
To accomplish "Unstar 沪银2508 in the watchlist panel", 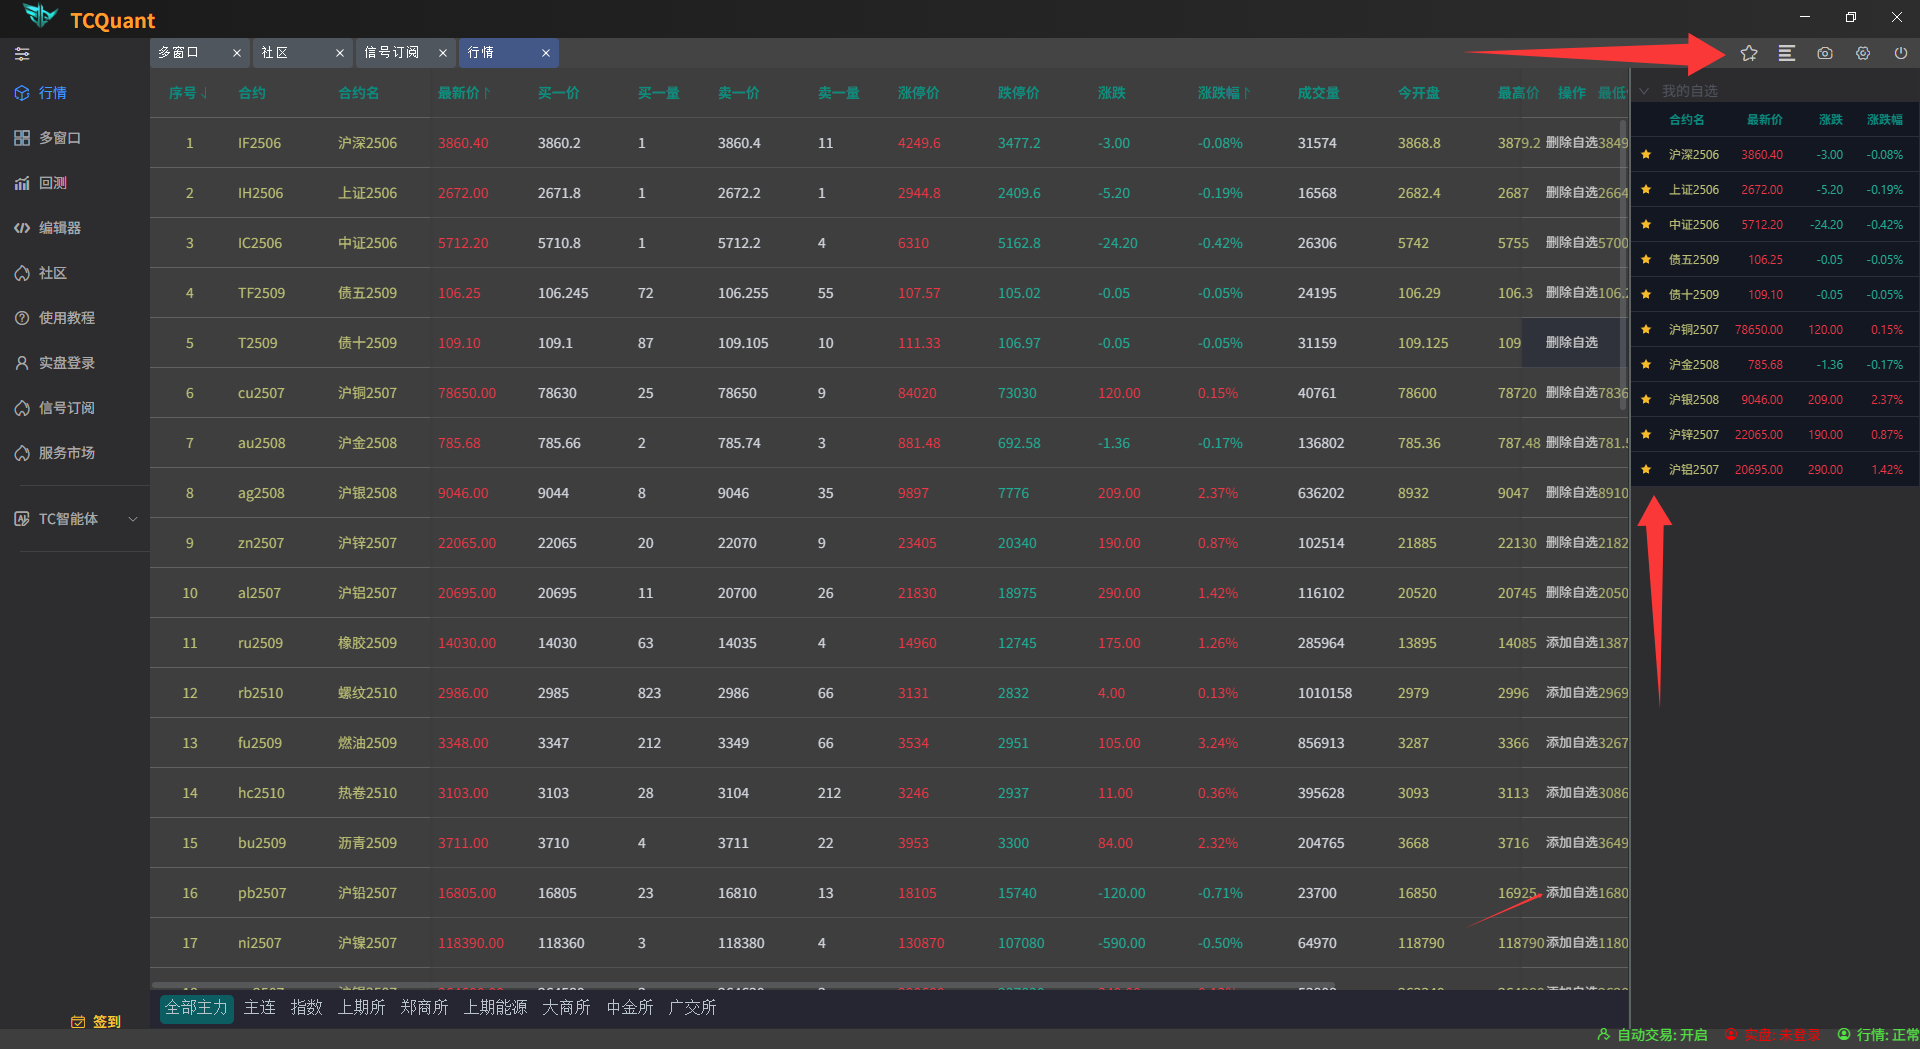I will (x=1646, y=400).
